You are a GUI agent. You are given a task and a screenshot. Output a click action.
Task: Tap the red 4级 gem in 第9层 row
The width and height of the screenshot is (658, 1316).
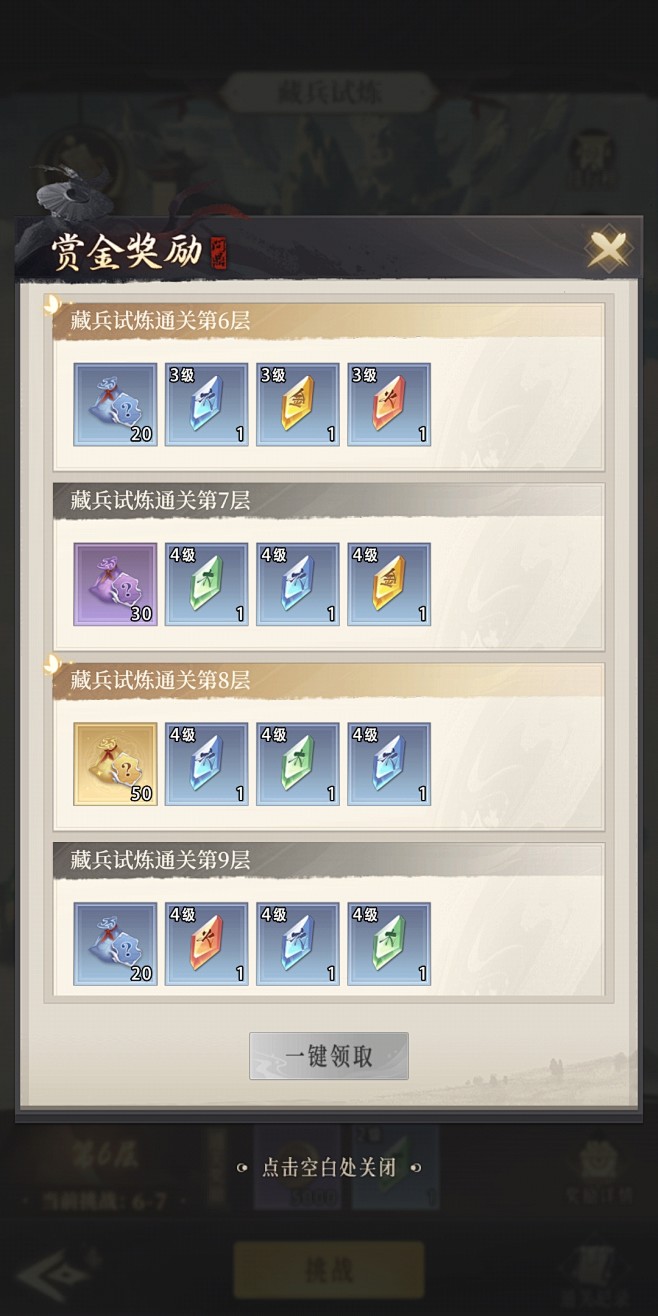tap(207, 944)
